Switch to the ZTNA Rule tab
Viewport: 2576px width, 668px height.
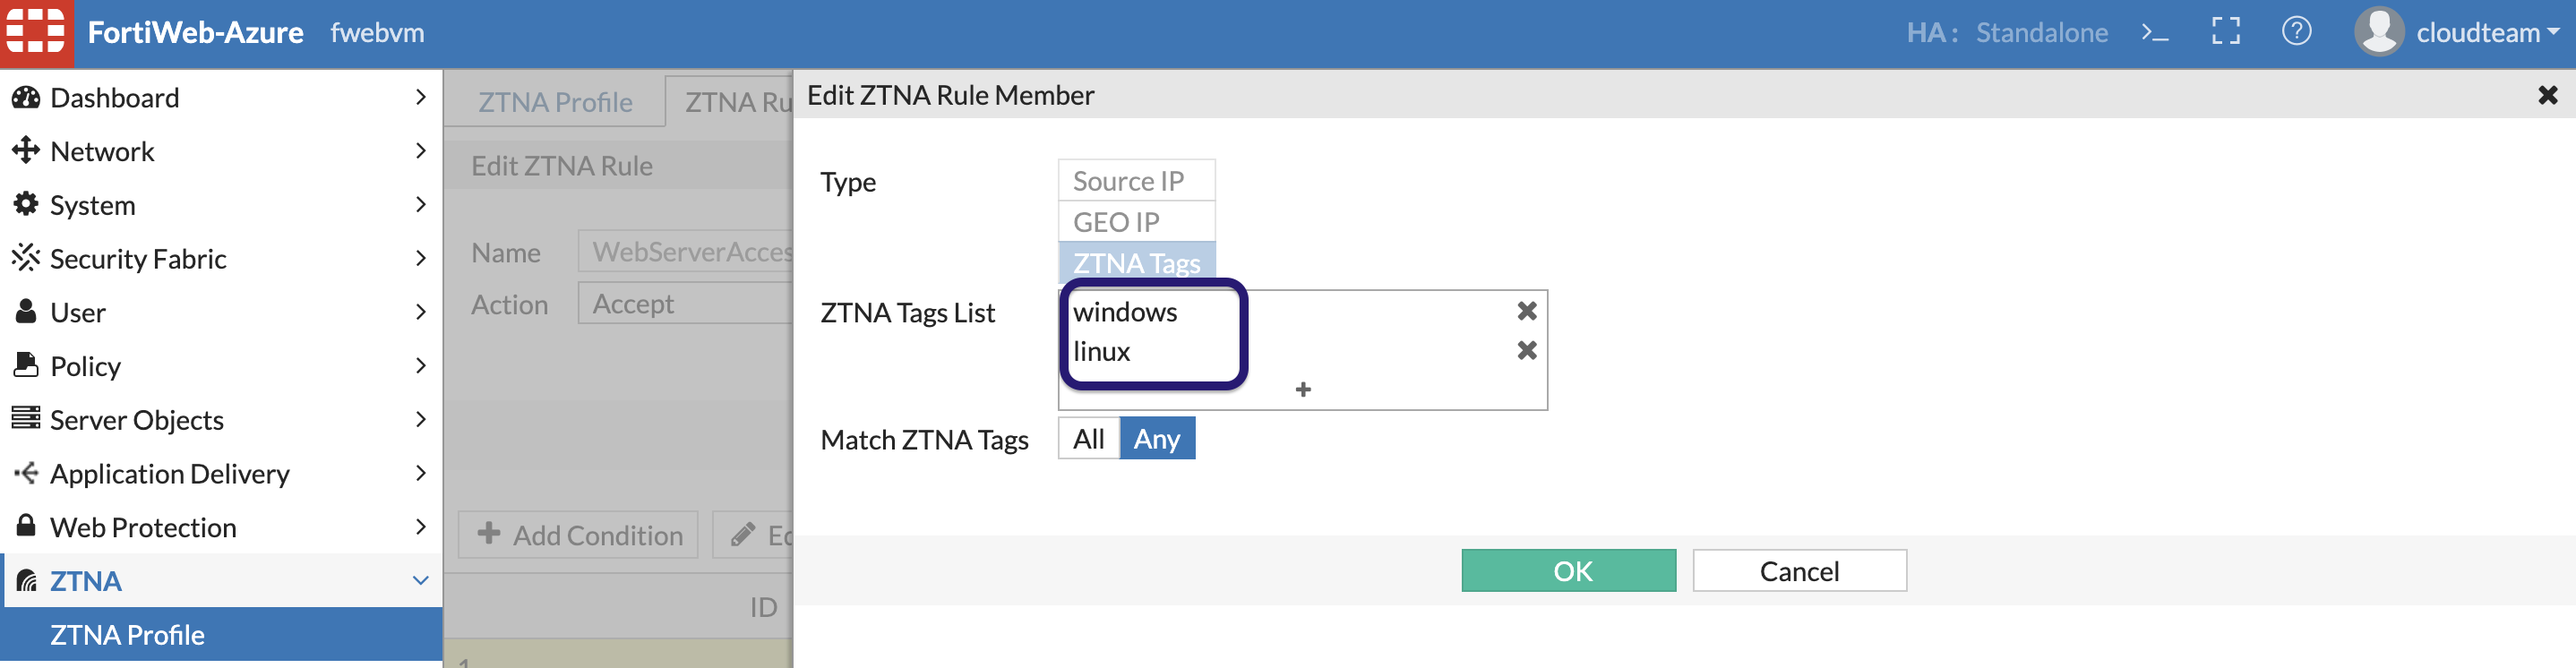[x=730, y=101]
